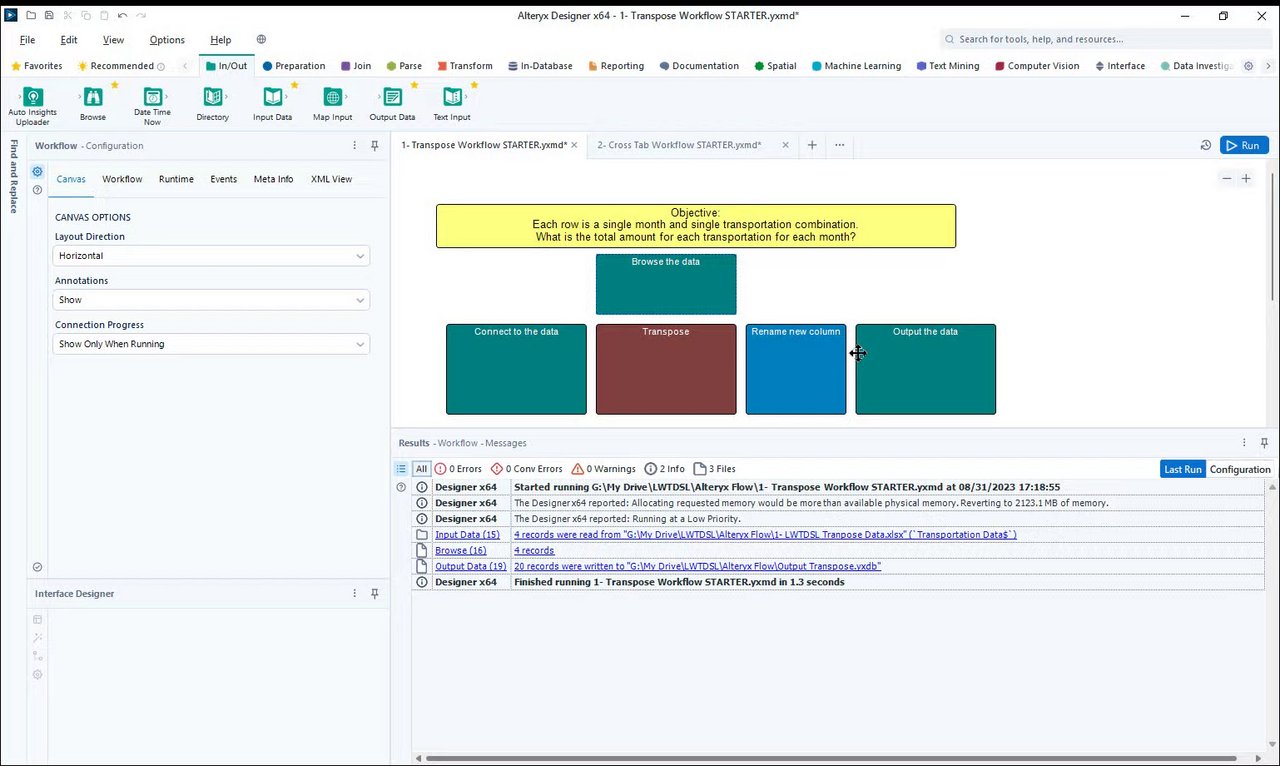Select the Rename new column container
Viewport: 1280px width, 766px height.
pyautogui.click(x=796, y=369)
